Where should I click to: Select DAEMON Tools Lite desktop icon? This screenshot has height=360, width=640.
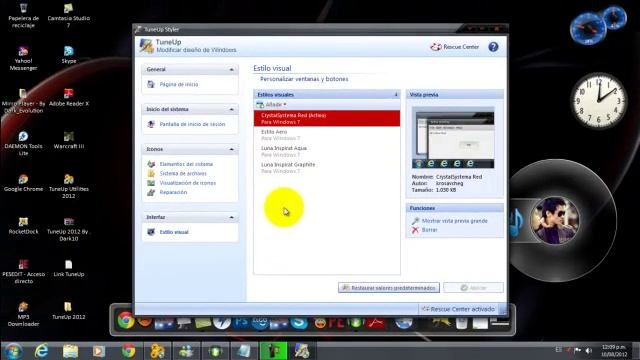click(x=23, y=144)
